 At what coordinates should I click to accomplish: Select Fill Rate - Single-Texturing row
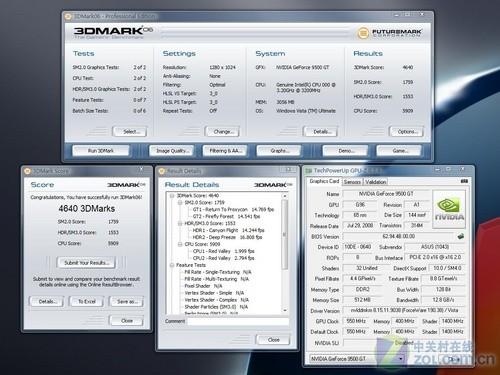[218, 272]
